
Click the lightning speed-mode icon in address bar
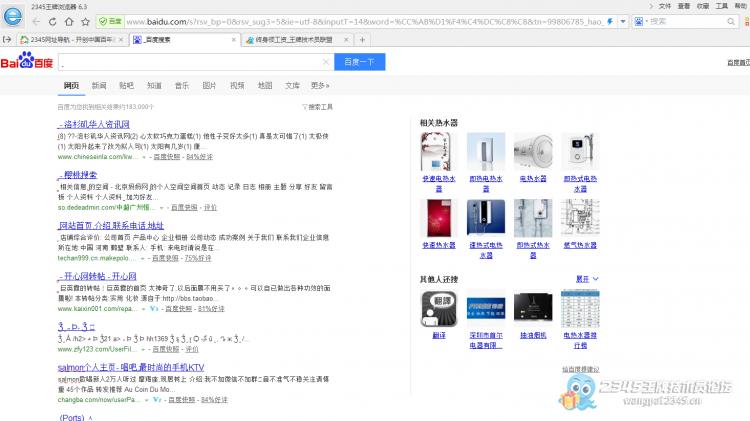(x=610, y=22)
